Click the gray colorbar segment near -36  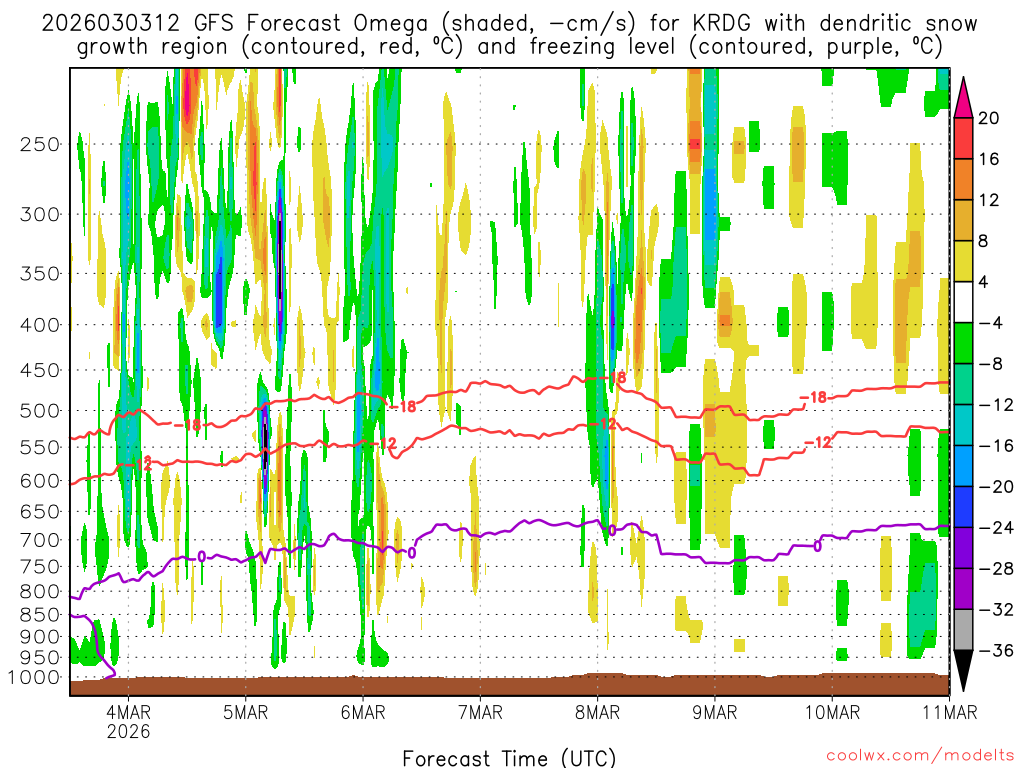point(963,630)
